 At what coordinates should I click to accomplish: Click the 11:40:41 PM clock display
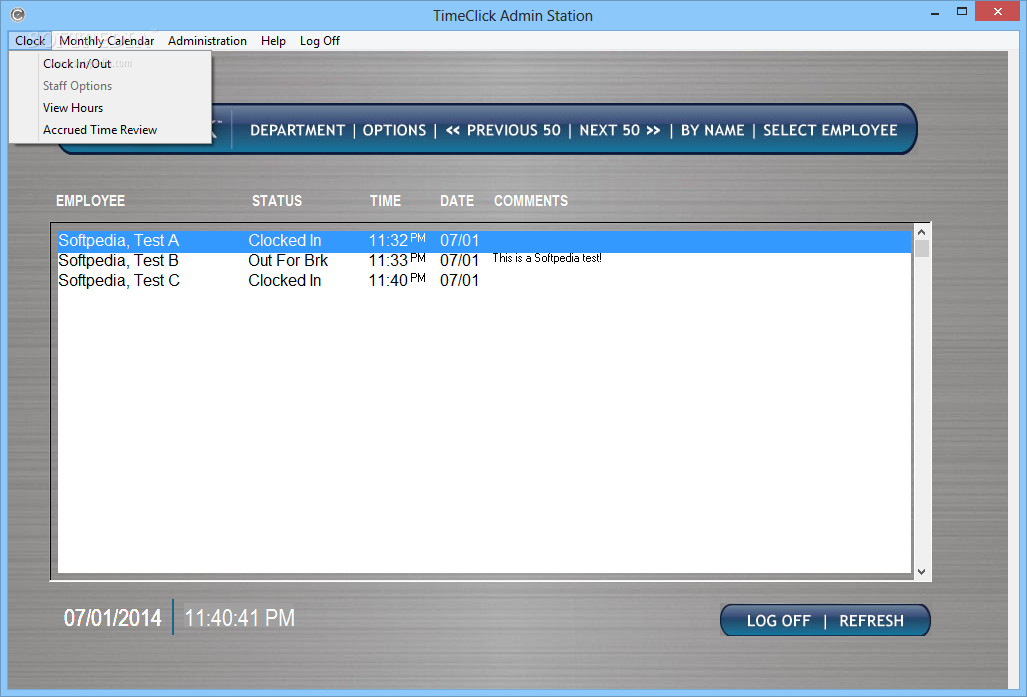click(239, 618)
